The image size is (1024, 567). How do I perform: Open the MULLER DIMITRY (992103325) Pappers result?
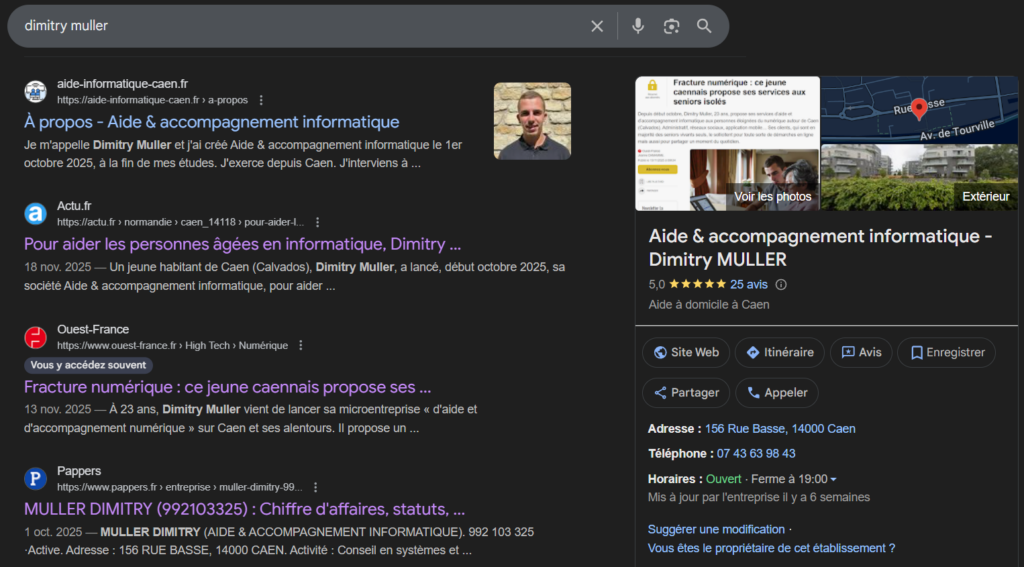click(244, 510)
